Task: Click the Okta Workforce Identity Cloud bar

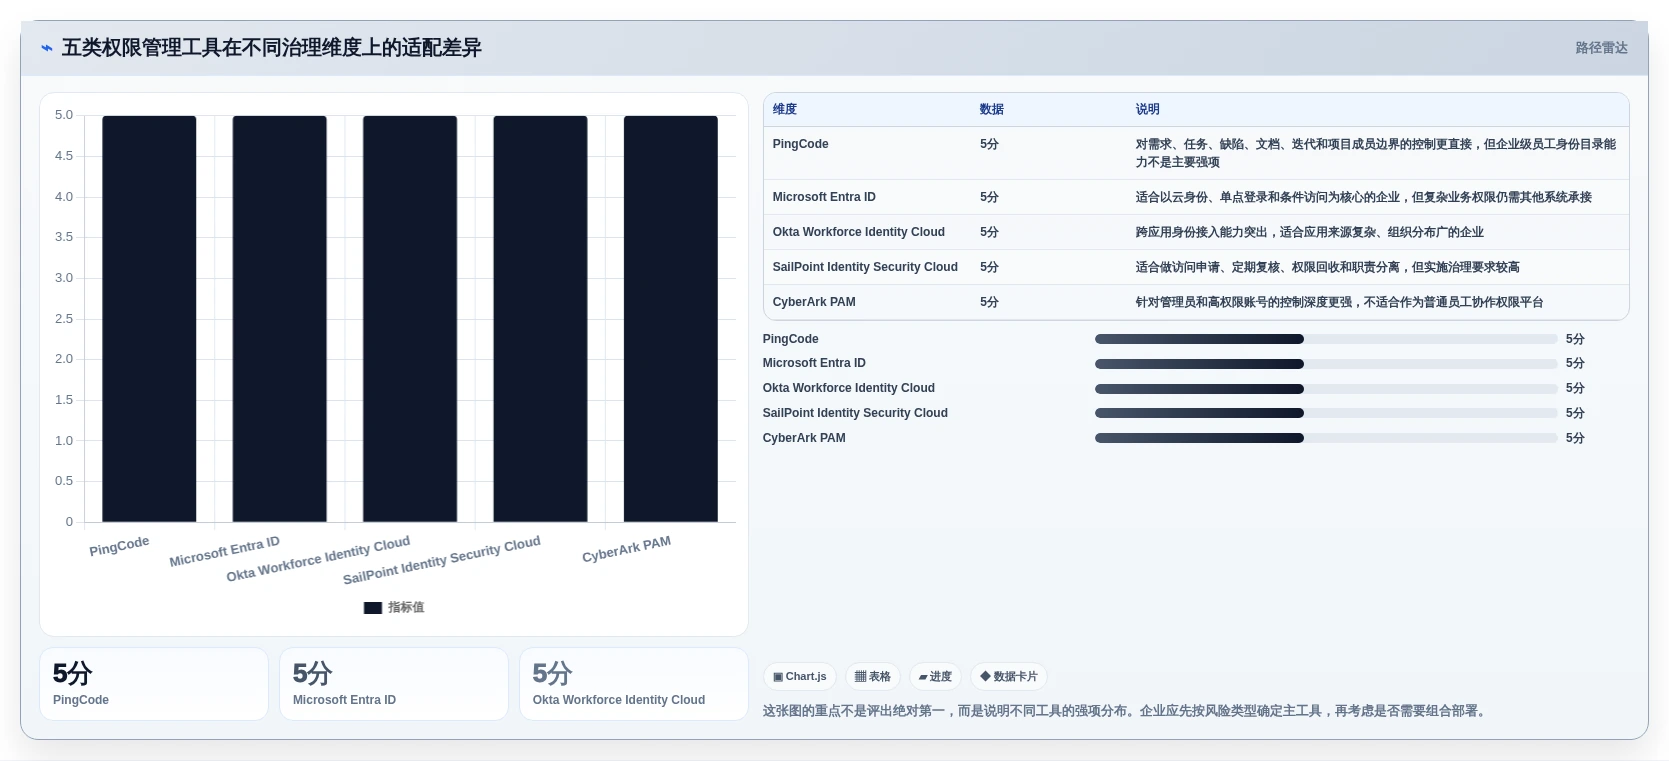Action: coord(410,319)
